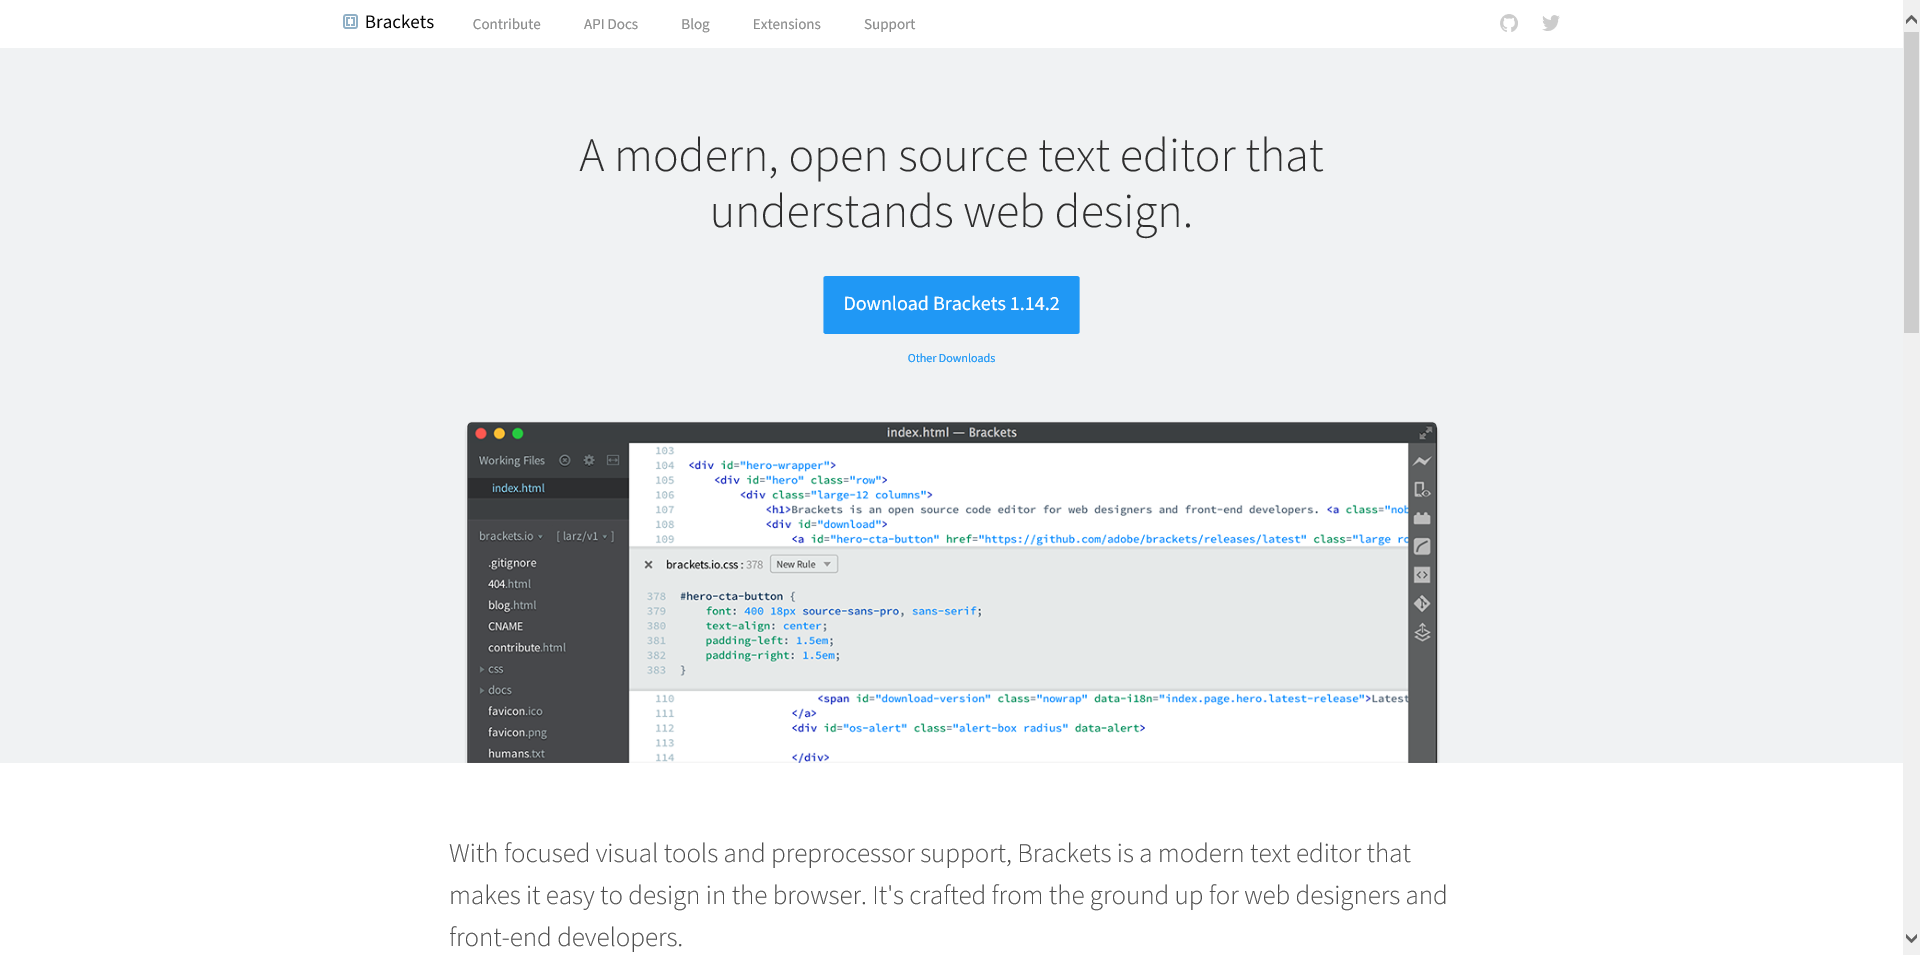Click the 'index.html — Brackets' title bar text
1920x955 pixels.
(x=951, y=433)
